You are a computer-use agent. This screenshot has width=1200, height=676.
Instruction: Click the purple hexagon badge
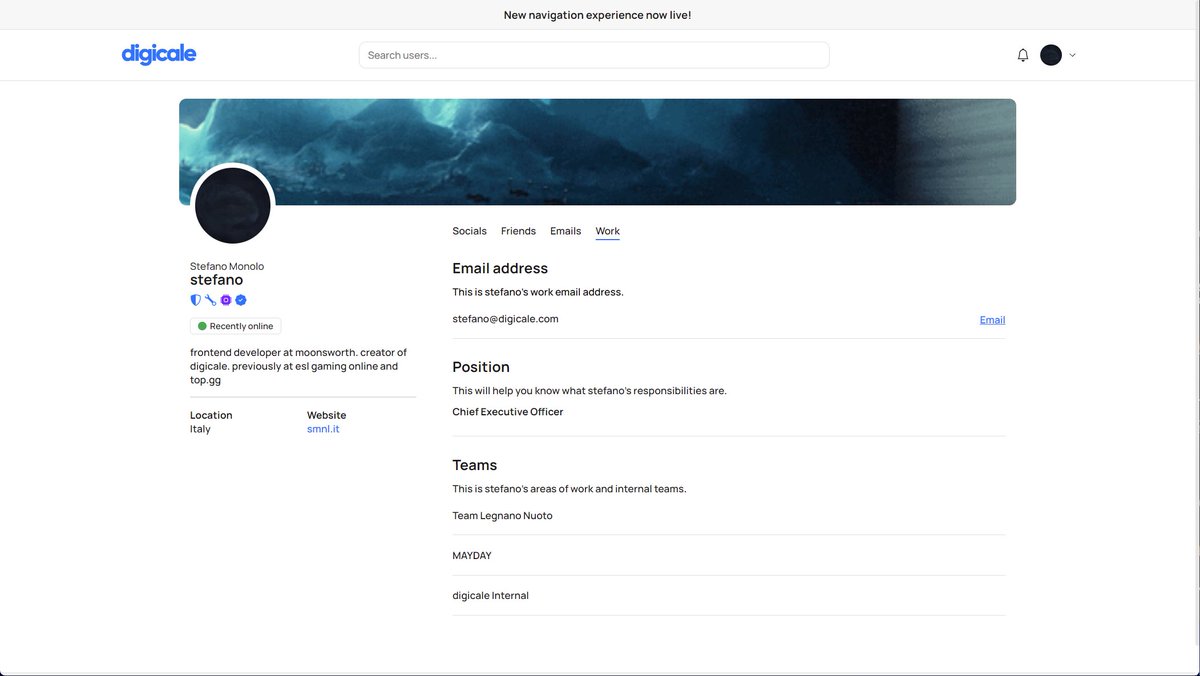coord(225,300)
